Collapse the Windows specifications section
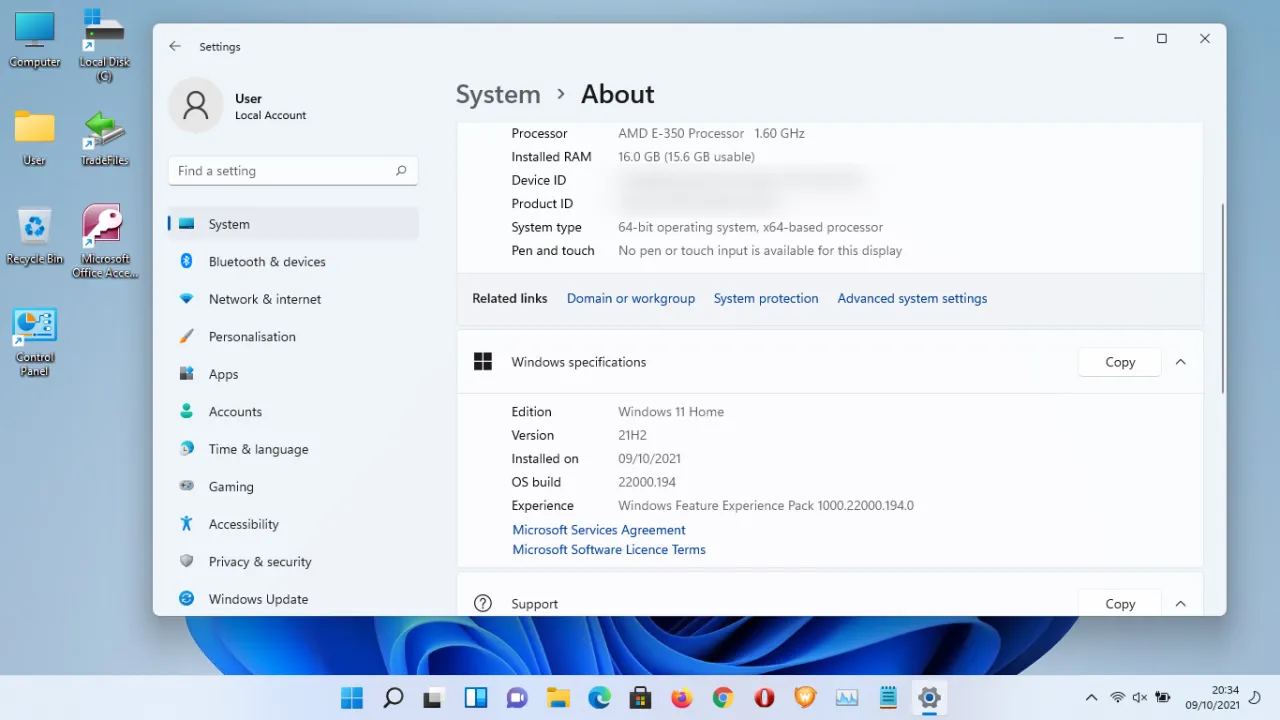 pyautogui.click(x=1181, y=362)
